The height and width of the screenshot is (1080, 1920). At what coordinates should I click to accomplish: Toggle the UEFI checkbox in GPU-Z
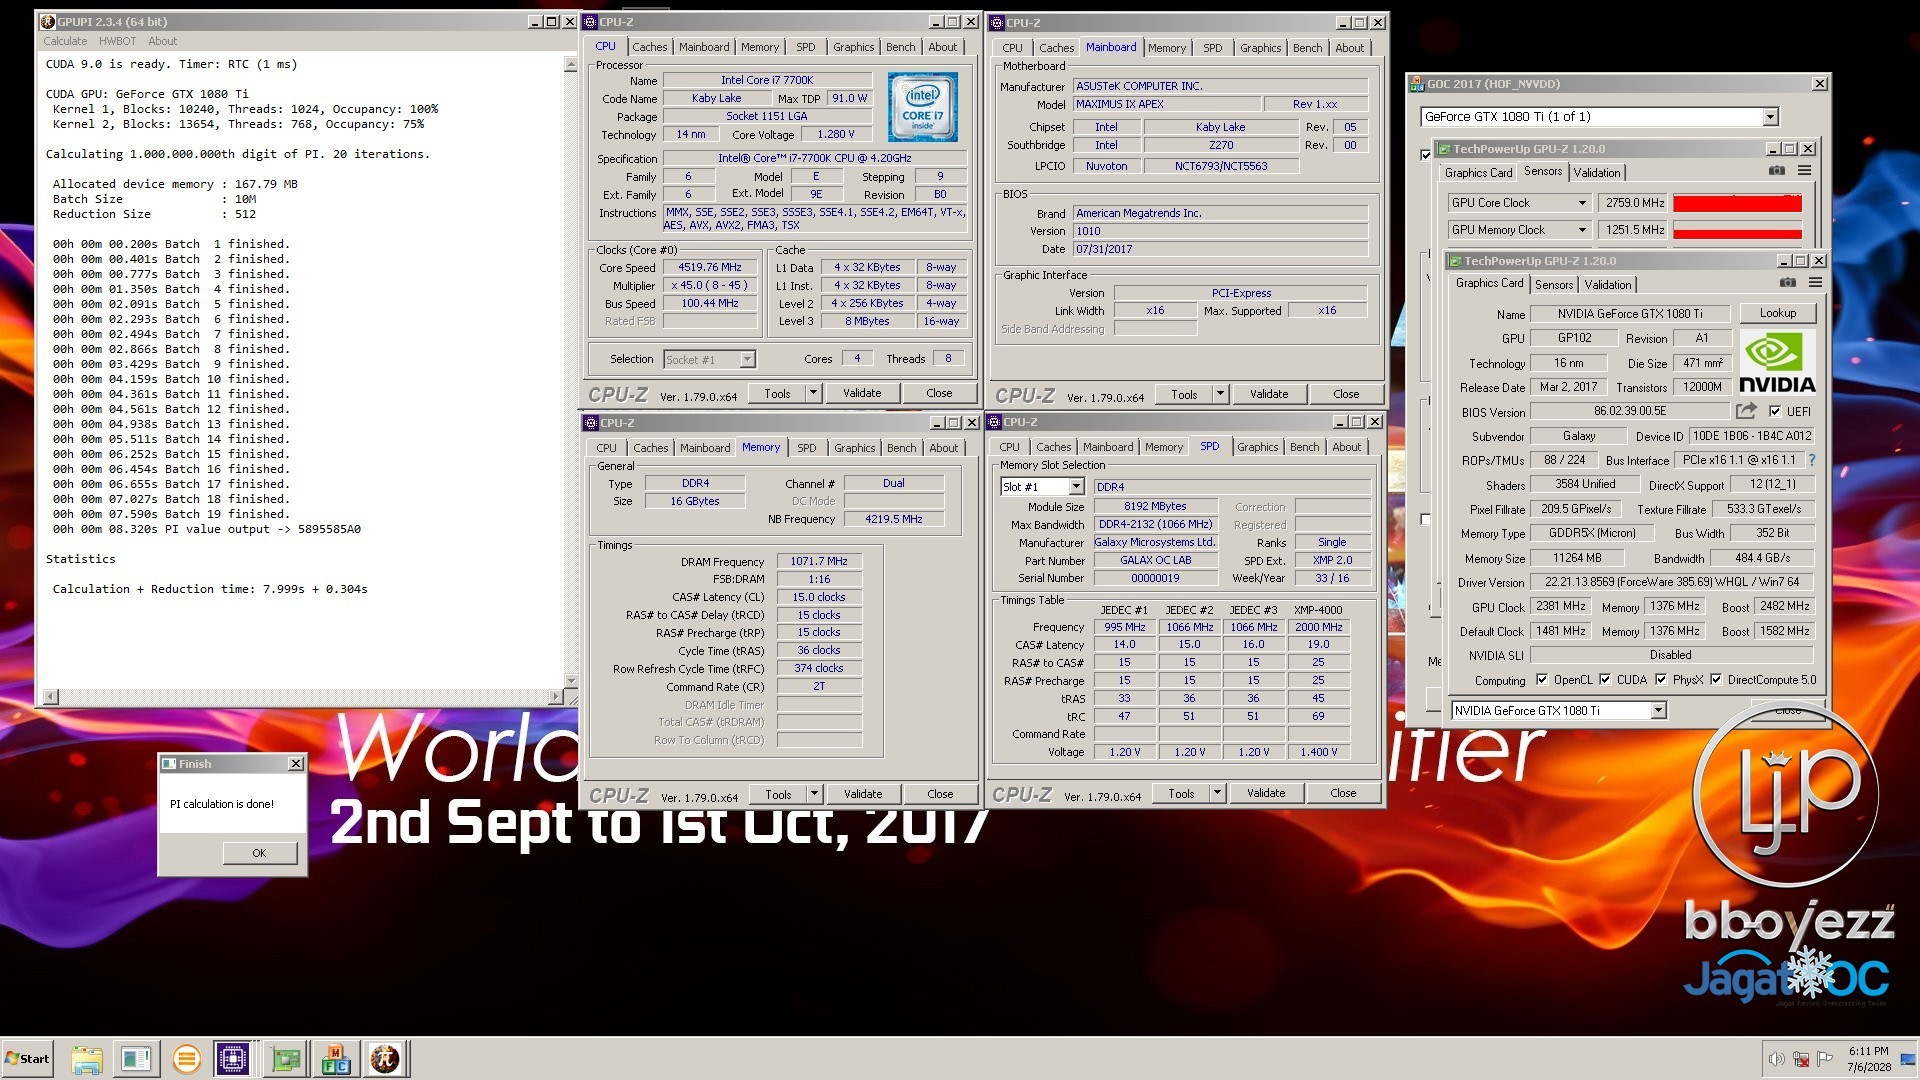coord(1775,411)
